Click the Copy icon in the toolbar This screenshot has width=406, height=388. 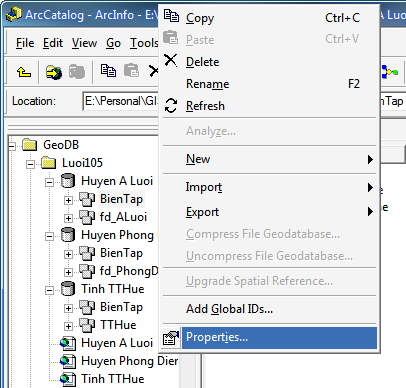(108, 71)
